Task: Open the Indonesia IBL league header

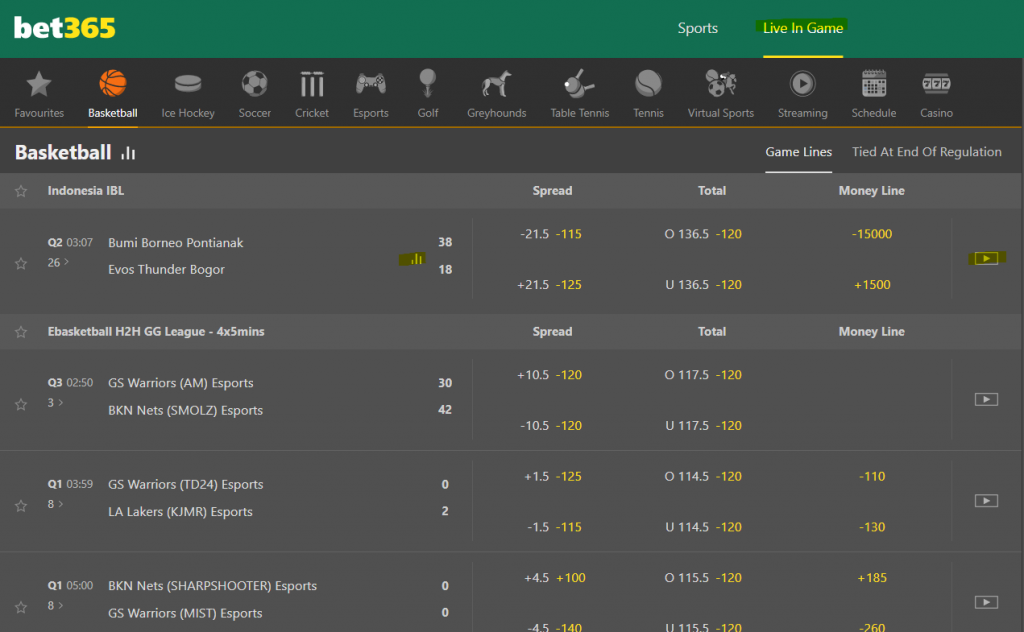Action: click(86, 191)
